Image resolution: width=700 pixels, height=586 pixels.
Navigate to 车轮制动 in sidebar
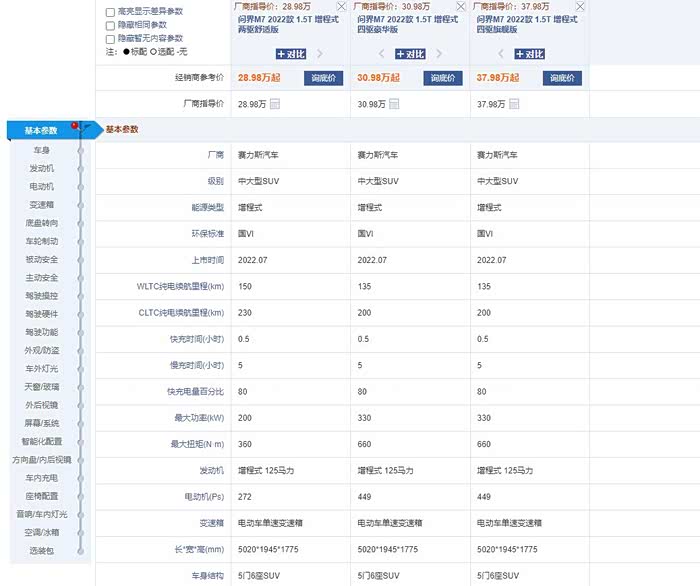click(x=42, y=241)
